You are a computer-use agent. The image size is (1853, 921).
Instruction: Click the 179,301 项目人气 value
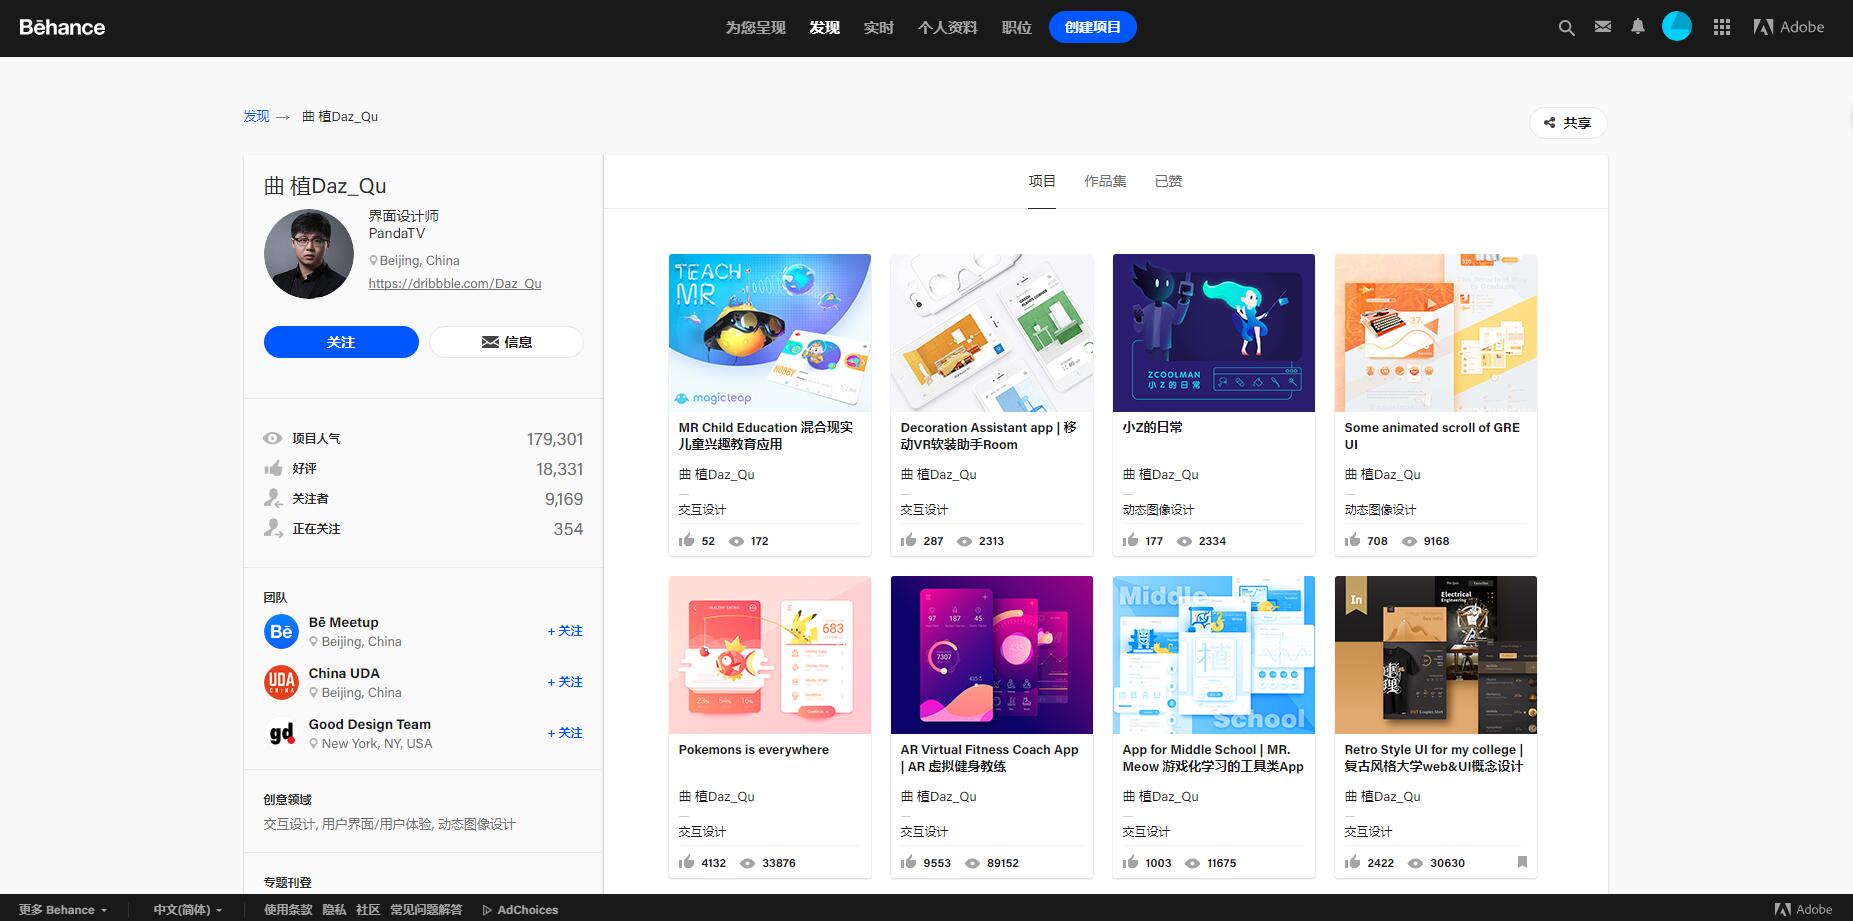(x=555, y=439)
